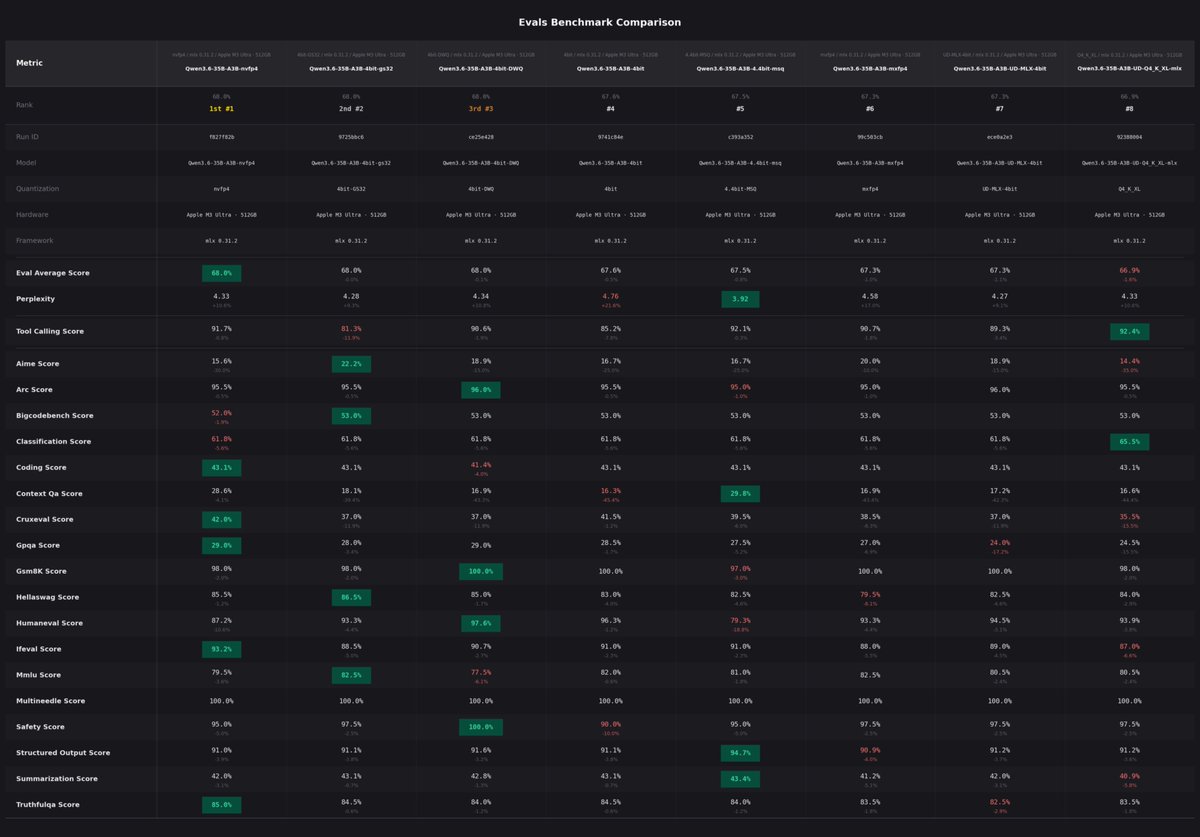Click the Quantization row label
Viewport: 1200px width, 837px height.
click(37, 188)
